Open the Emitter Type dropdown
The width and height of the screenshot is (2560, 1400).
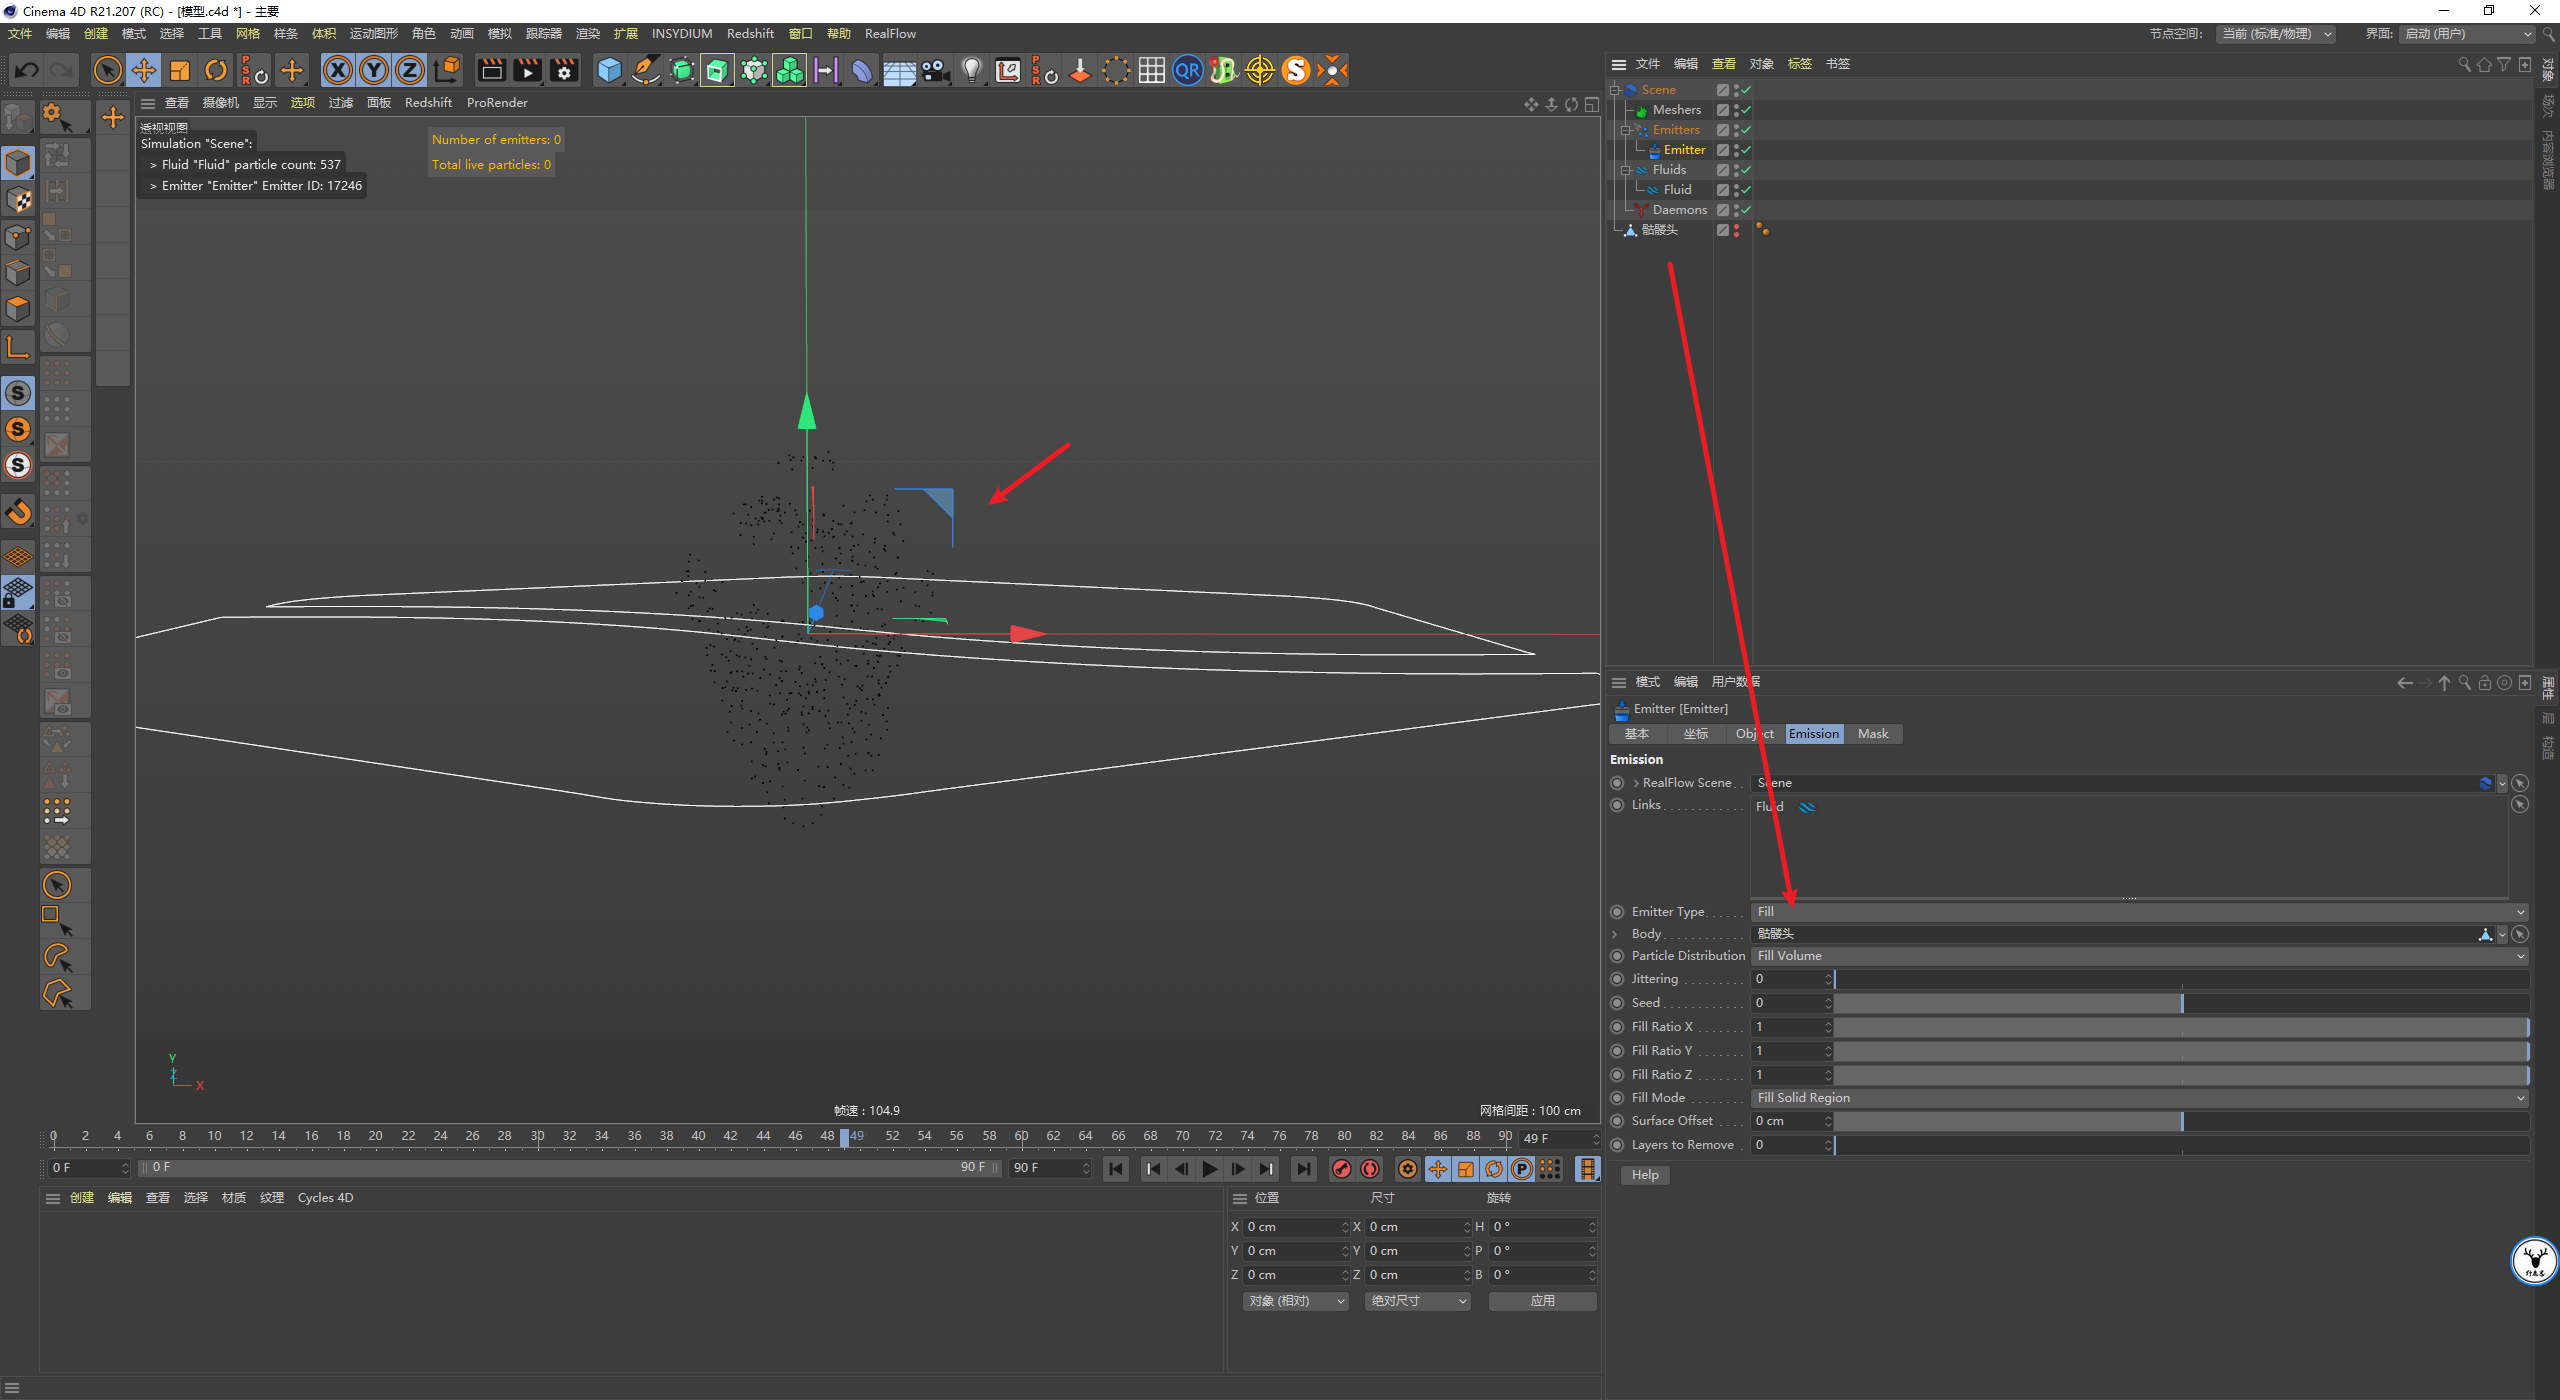point(2139,912)
